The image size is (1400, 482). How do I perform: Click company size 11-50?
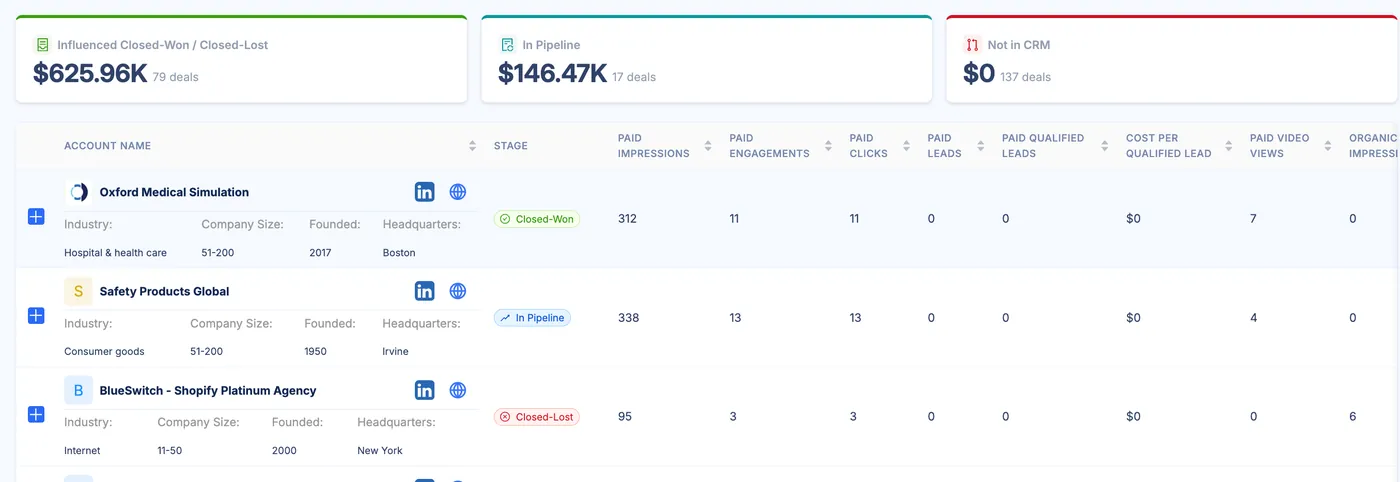170,451
